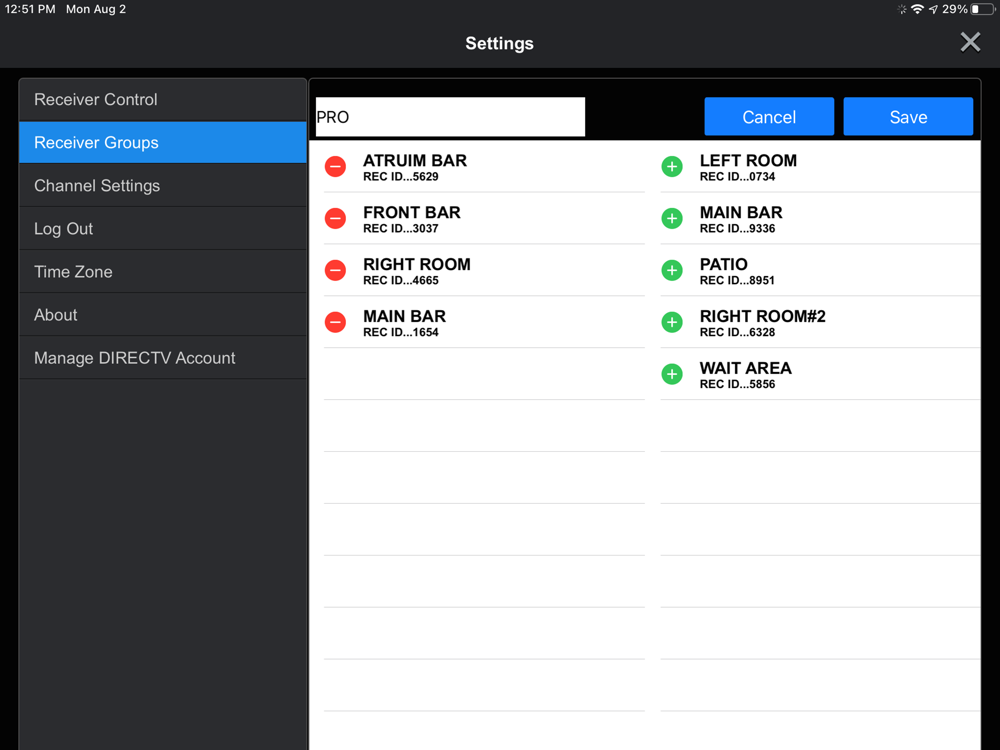Open Manage DIRECTV Account

coord(163,358)
